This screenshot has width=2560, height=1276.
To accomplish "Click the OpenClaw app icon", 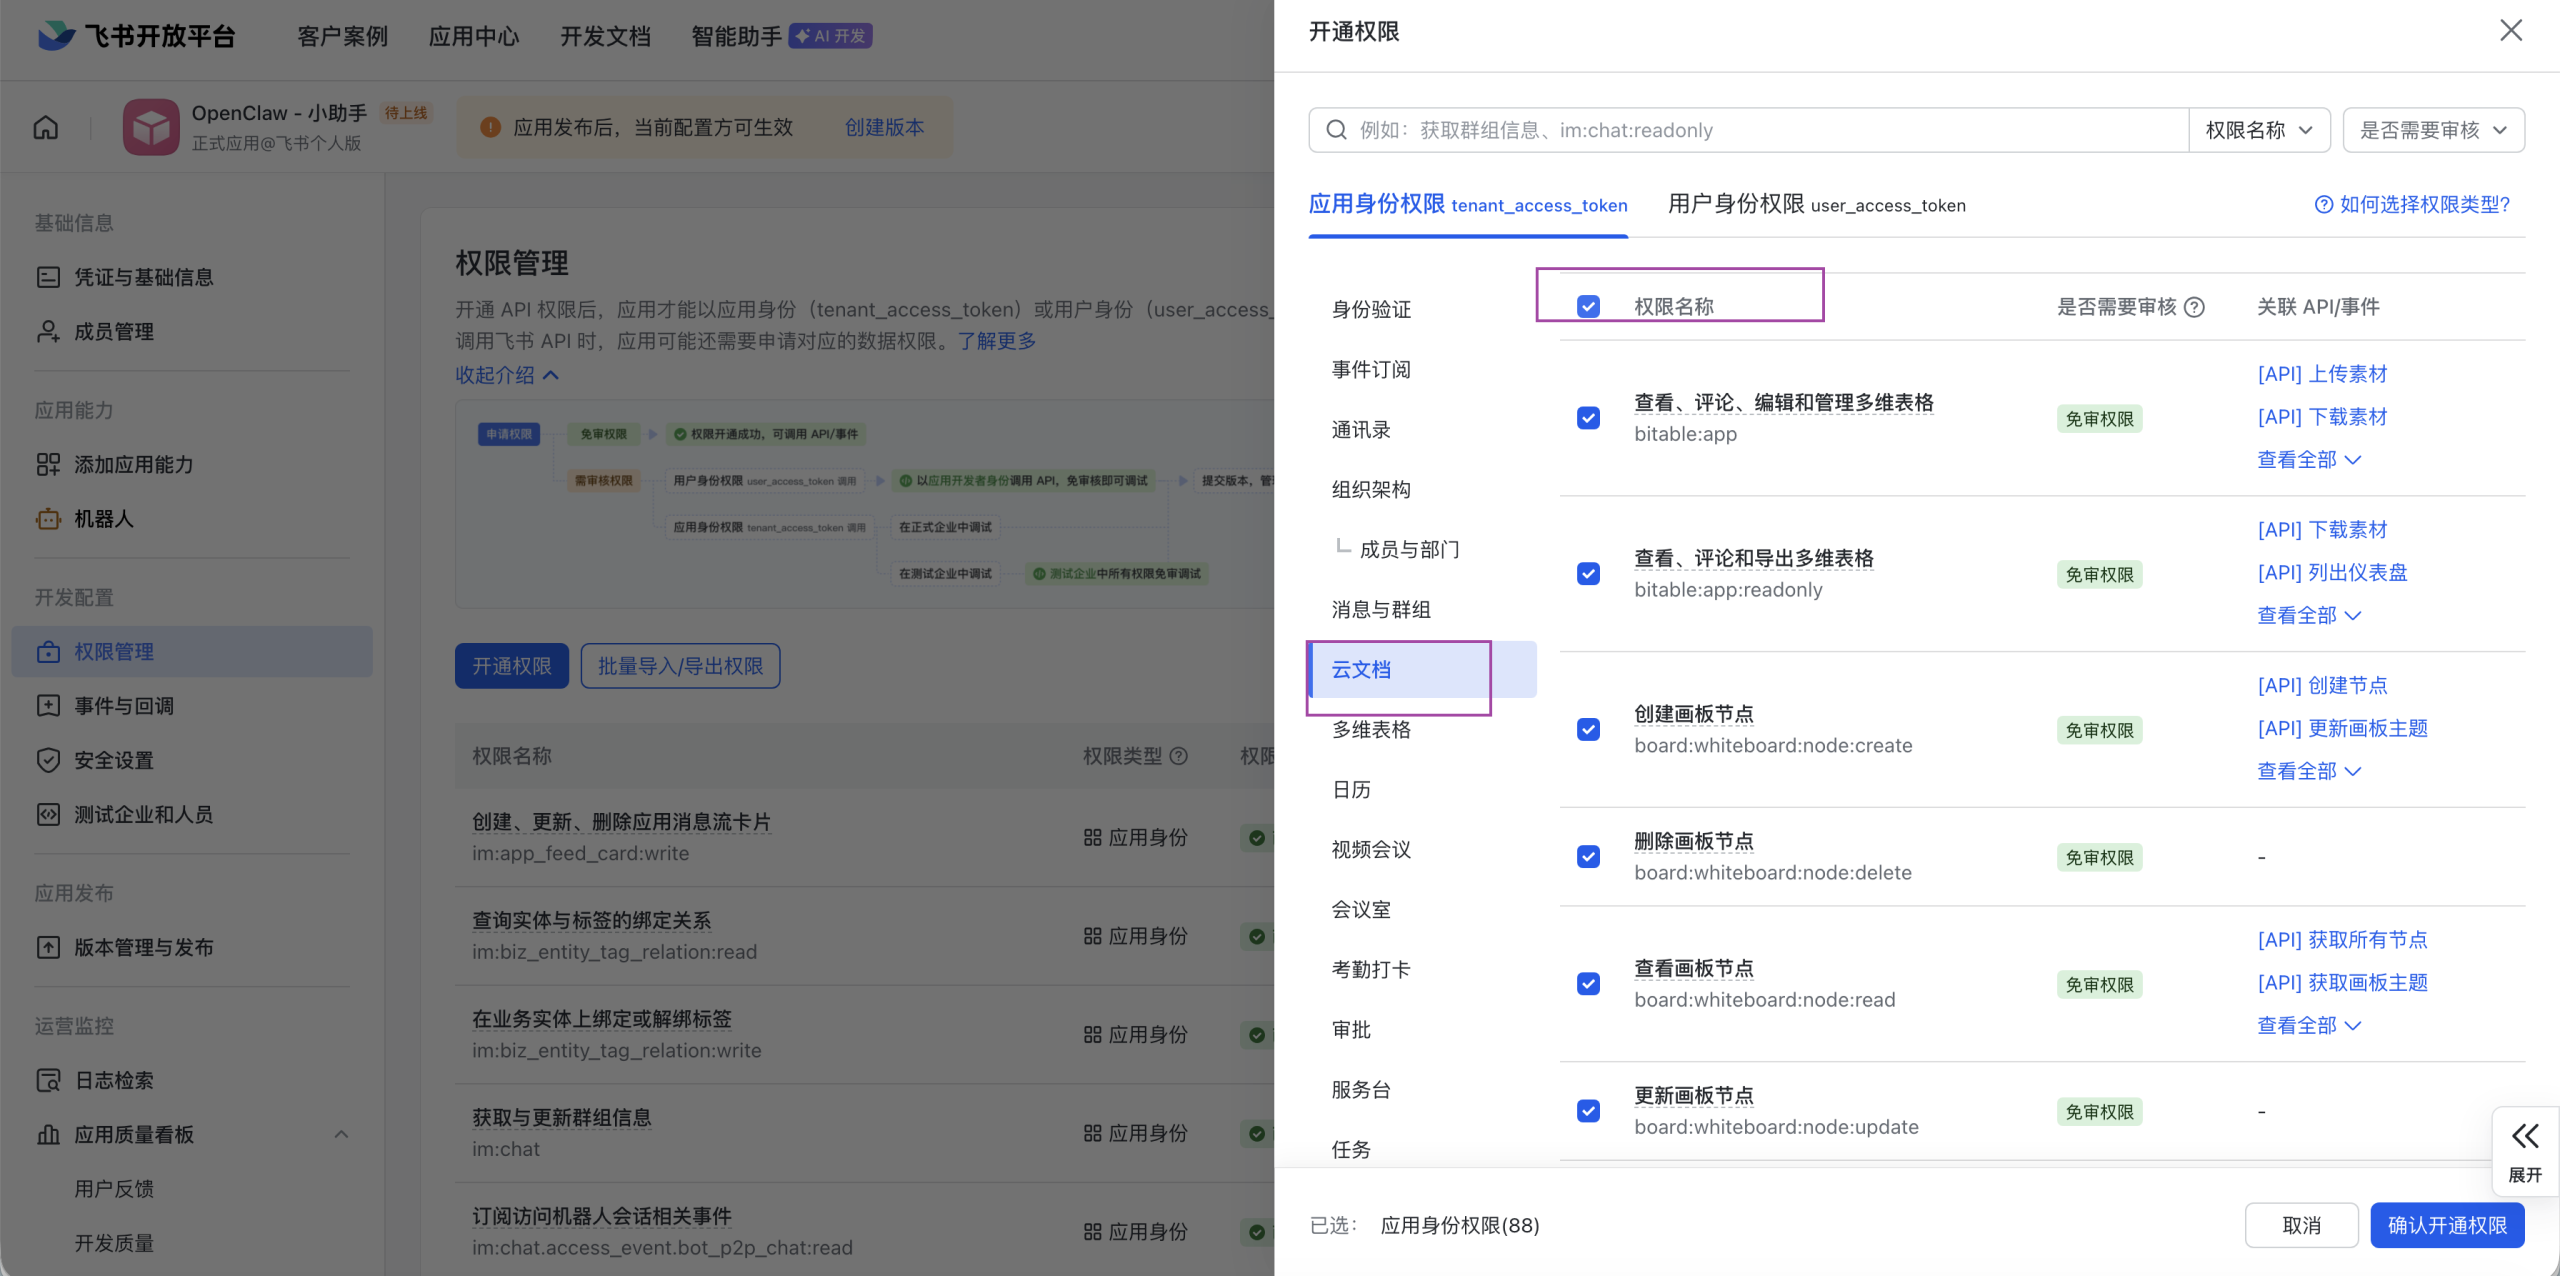I will pos(151,126).
